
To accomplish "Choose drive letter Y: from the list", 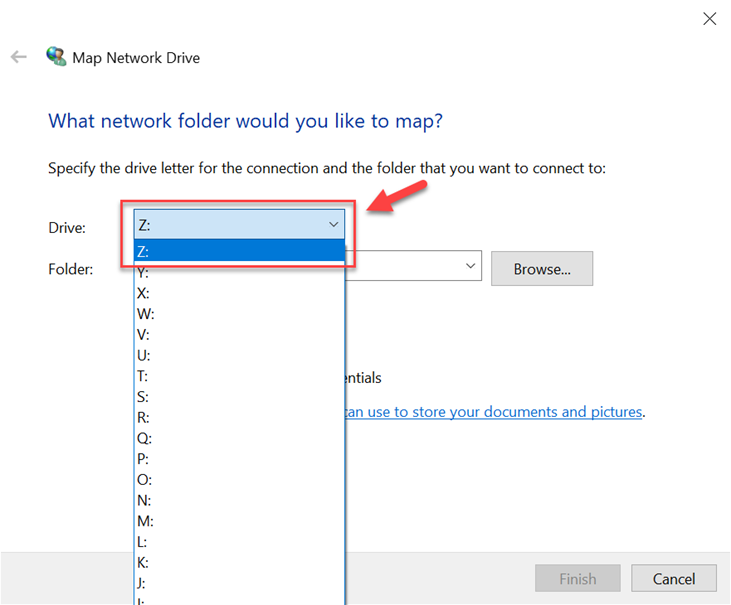I will (x=238, y=272).
